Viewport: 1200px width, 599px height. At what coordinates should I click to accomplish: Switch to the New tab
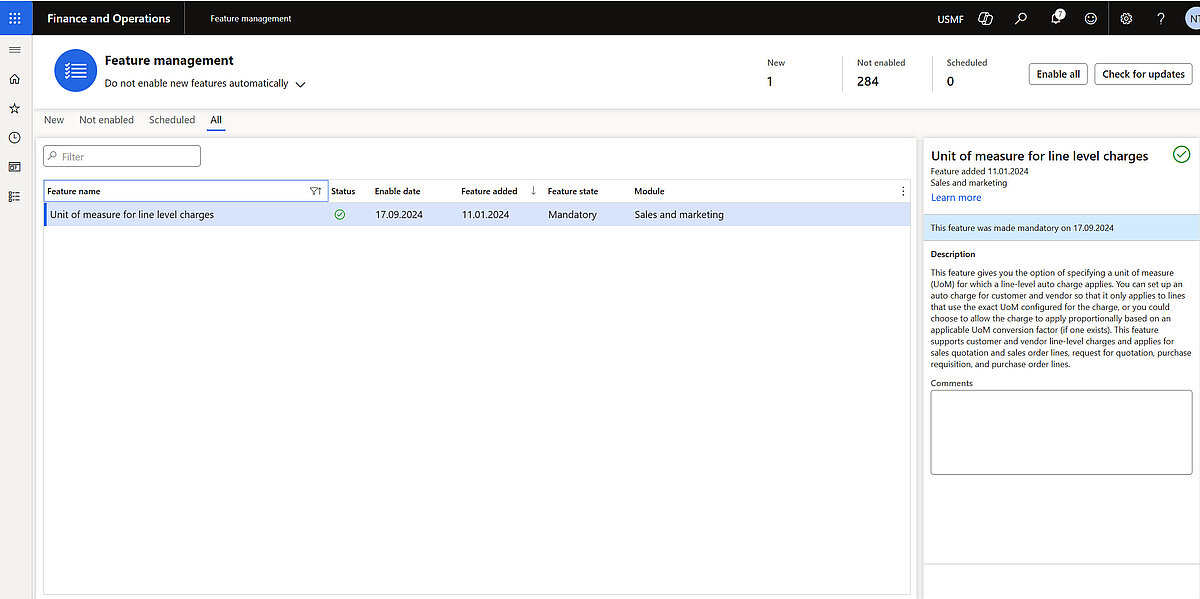(54, 120)
